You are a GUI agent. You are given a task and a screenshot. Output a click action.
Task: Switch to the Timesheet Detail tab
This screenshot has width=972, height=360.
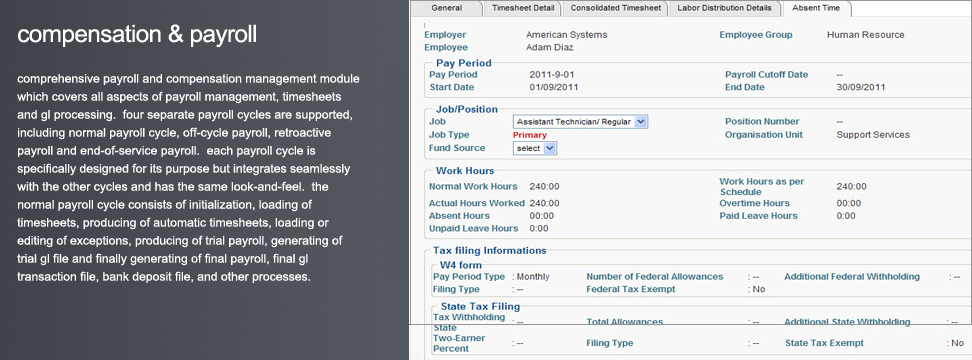point(523,8)
